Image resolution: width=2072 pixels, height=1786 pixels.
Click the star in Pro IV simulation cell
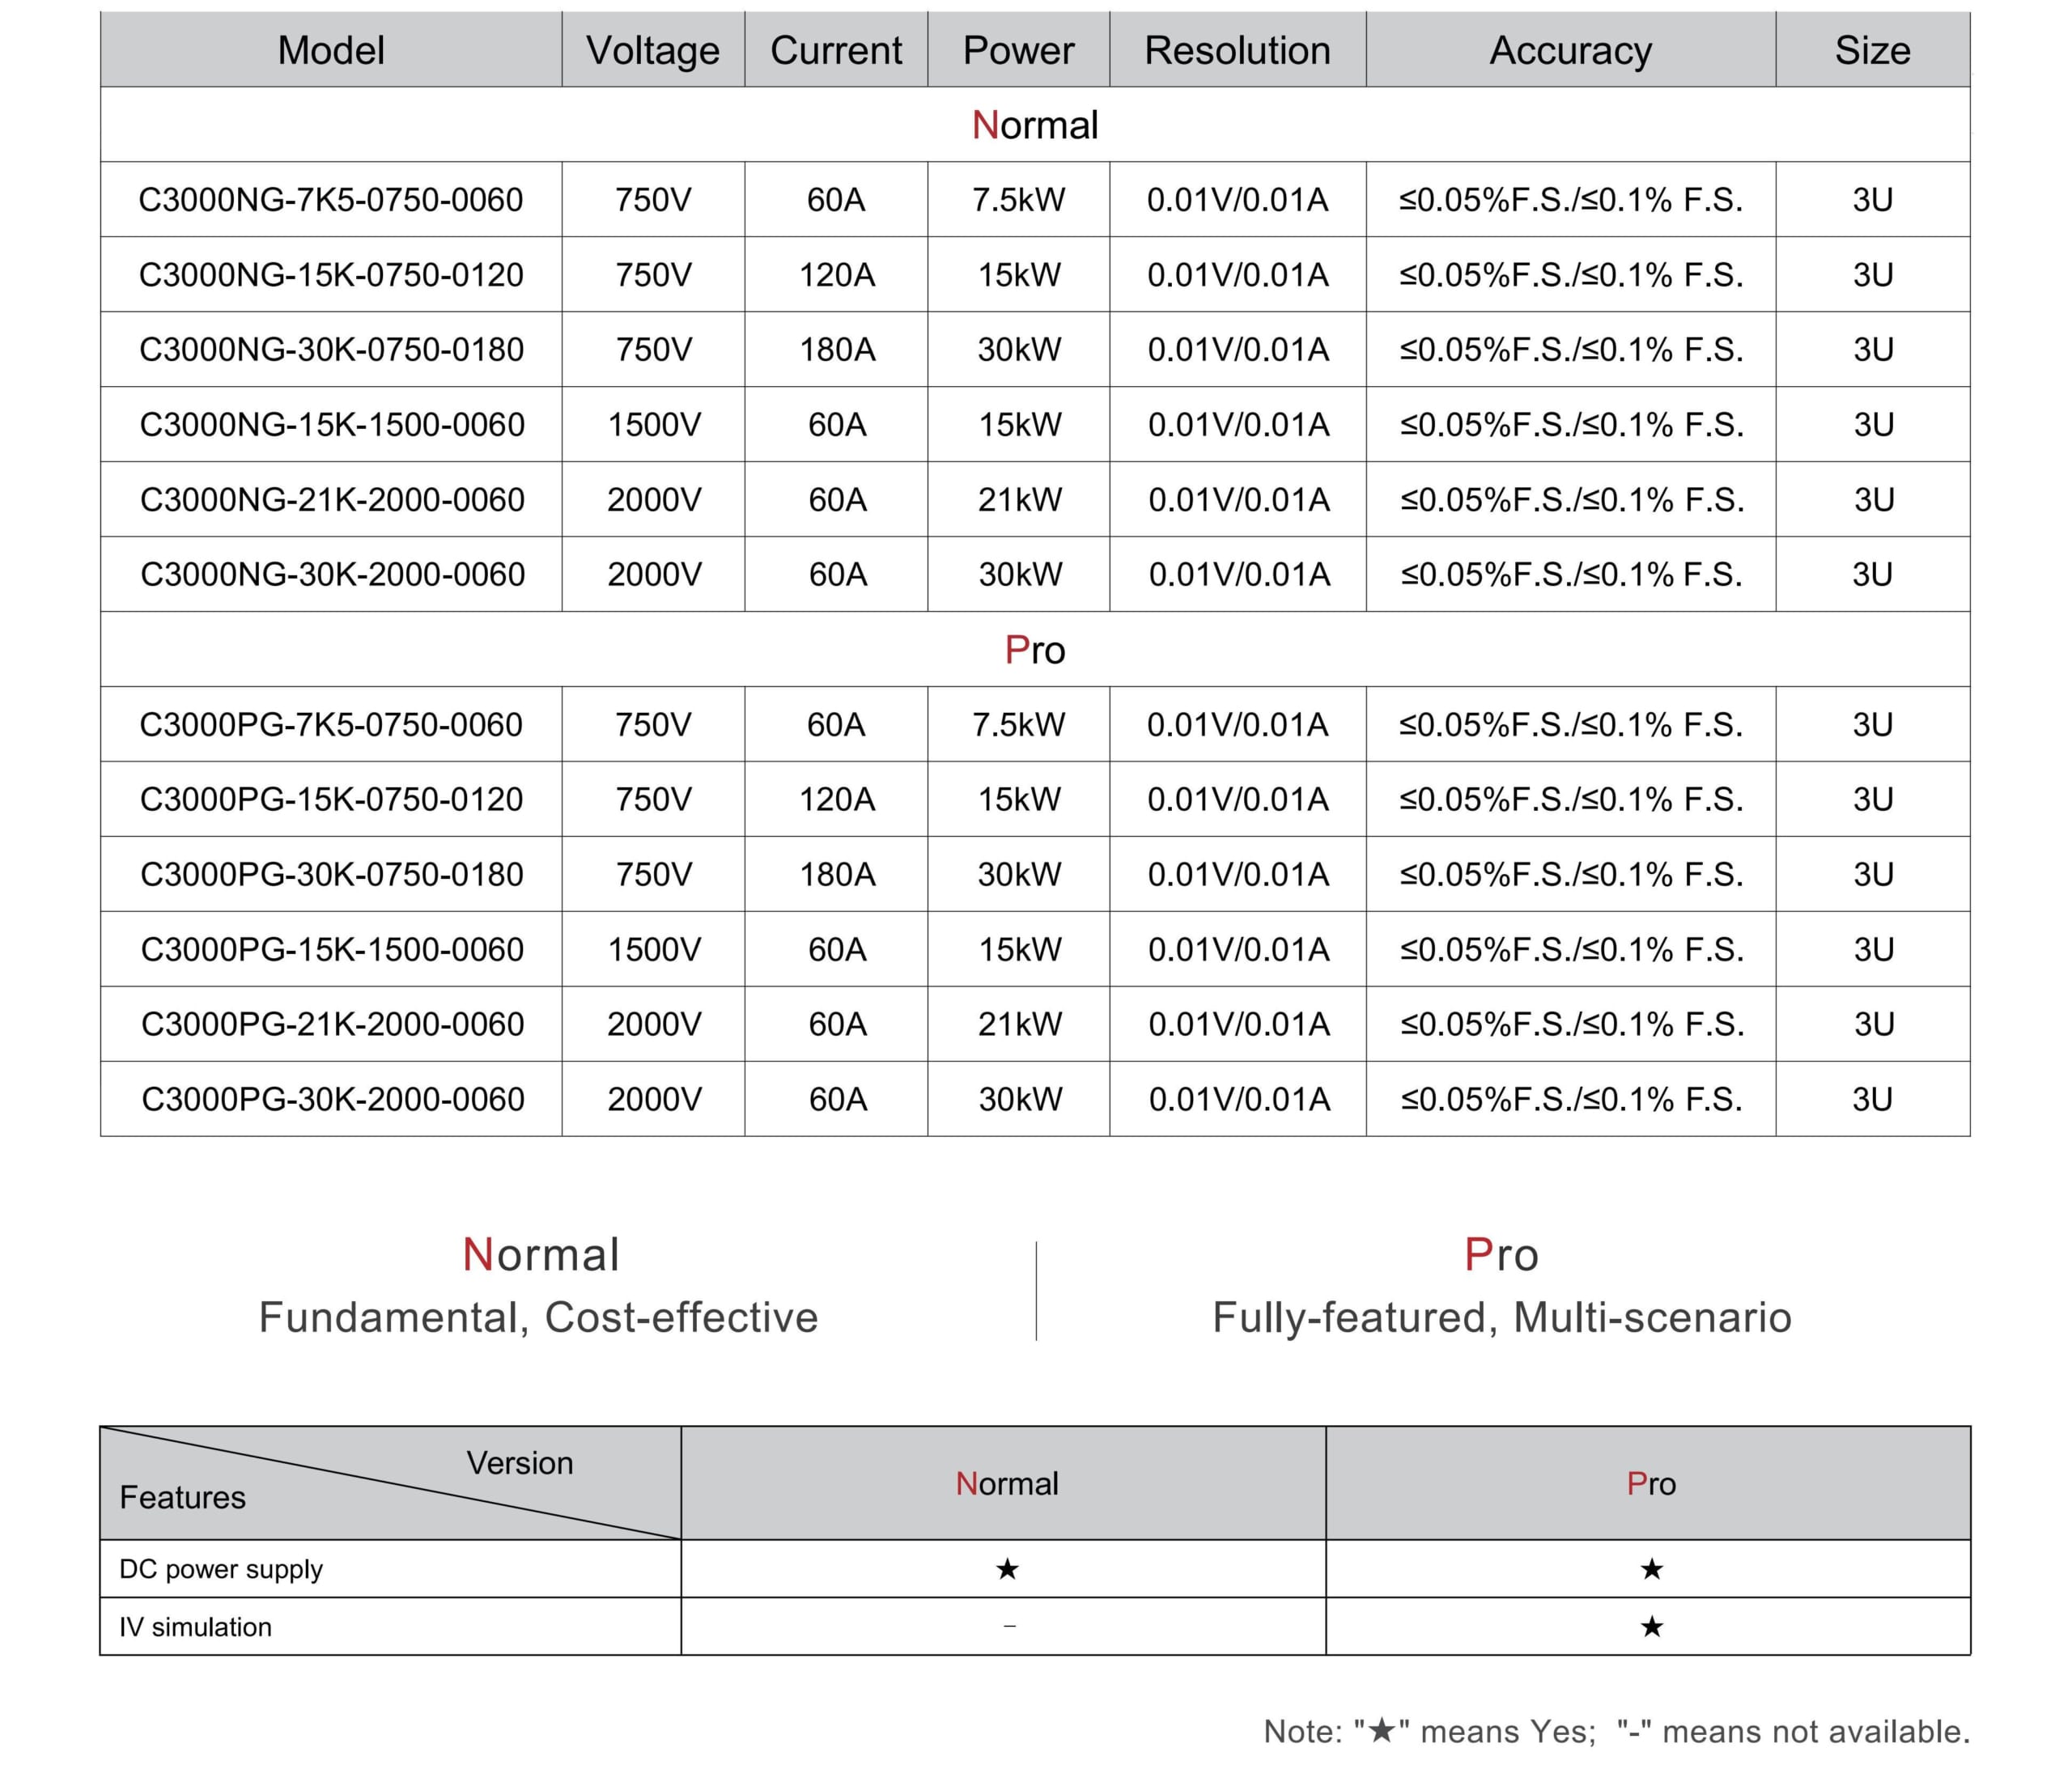[1651, 1627]
